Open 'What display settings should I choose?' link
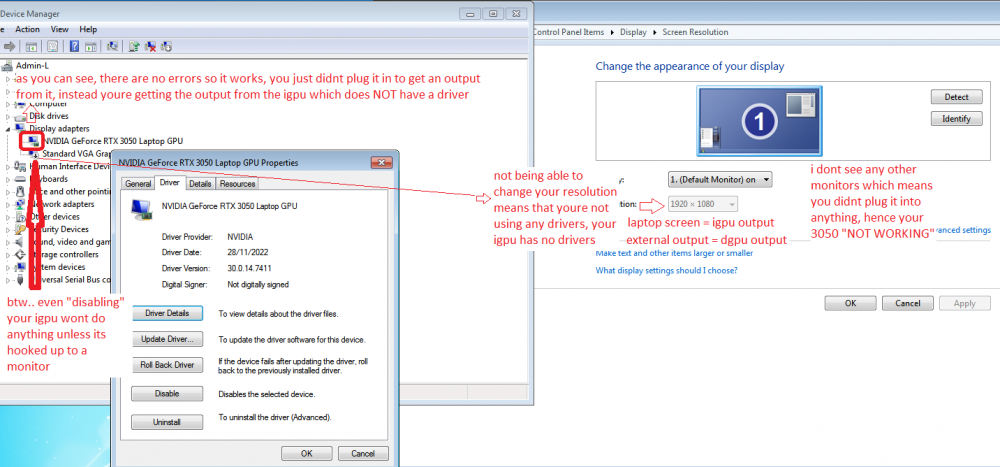Image resolution: width=1000 pixels, height=467 pixels. coord(668,271)
